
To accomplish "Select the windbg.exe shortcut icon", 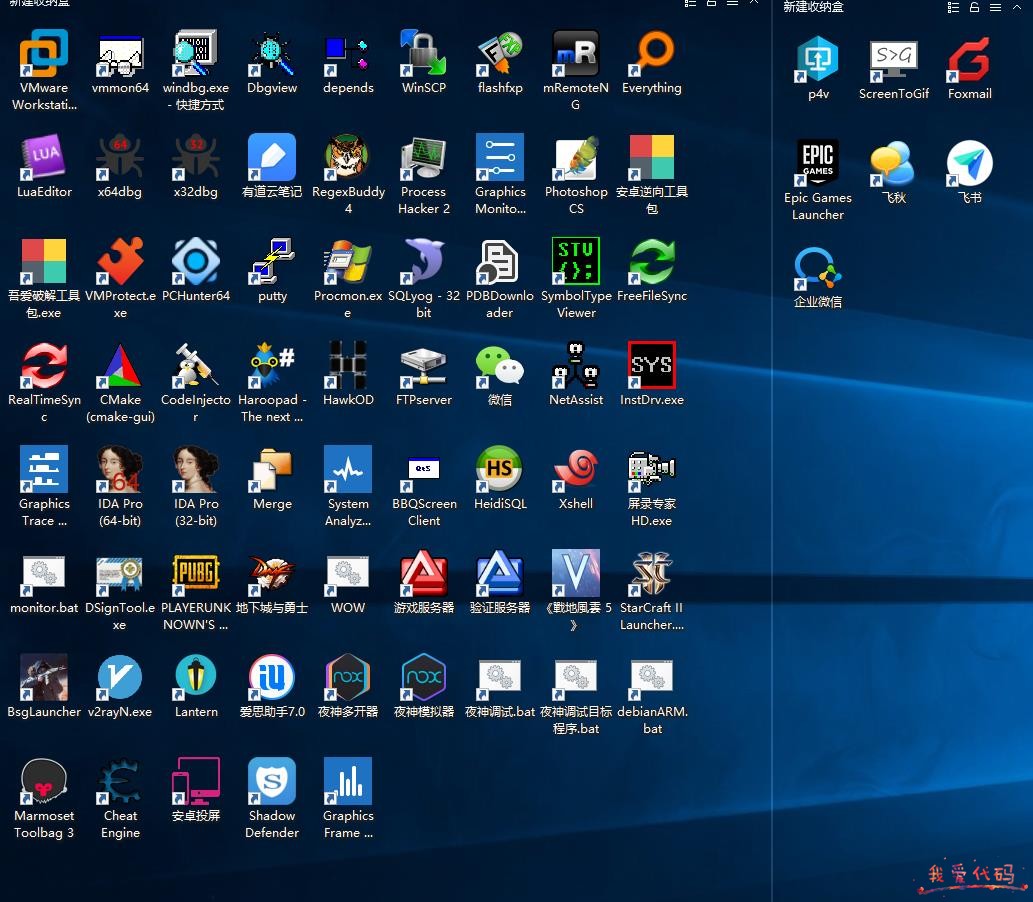I will click(196, 53).
